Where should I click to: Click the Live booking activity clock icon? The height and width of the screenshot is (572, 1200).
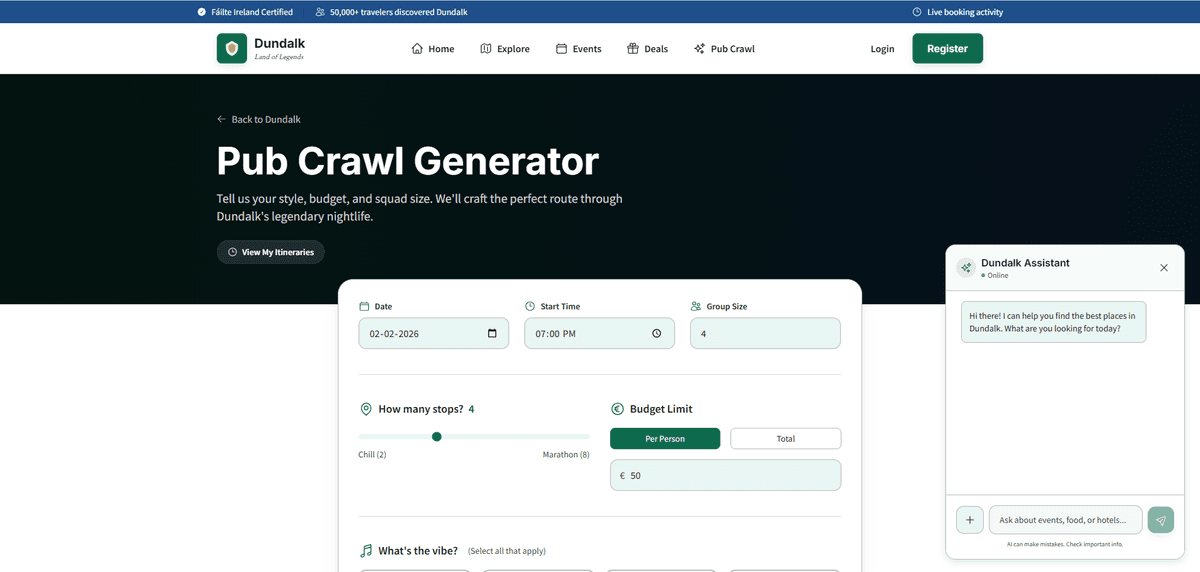tap(917, 12)
